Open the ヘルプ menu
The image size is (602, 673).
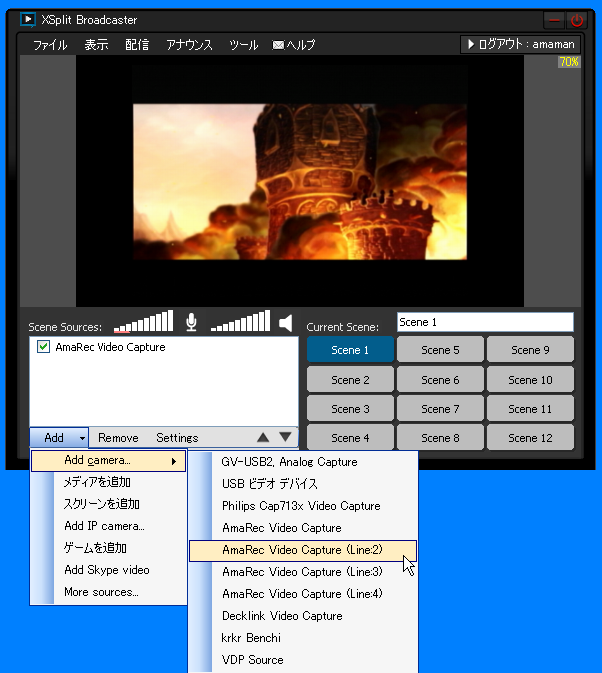tap(301, 45)
